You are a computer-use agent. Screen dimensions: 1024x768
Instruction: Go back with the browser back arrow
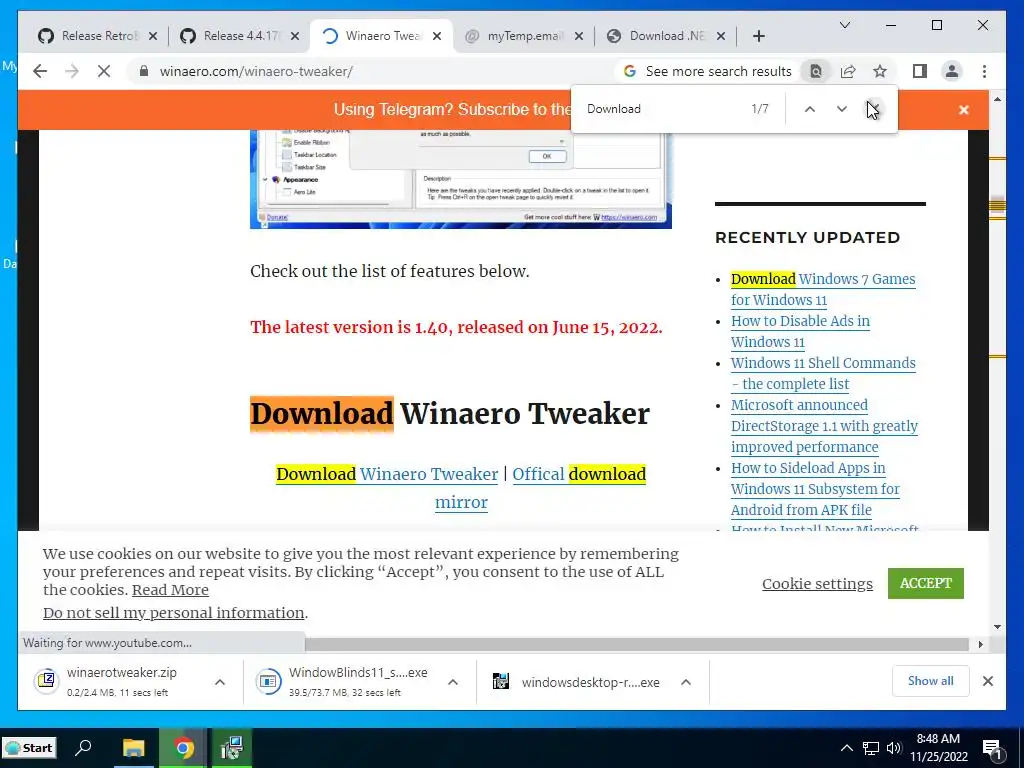pos(40,71)
